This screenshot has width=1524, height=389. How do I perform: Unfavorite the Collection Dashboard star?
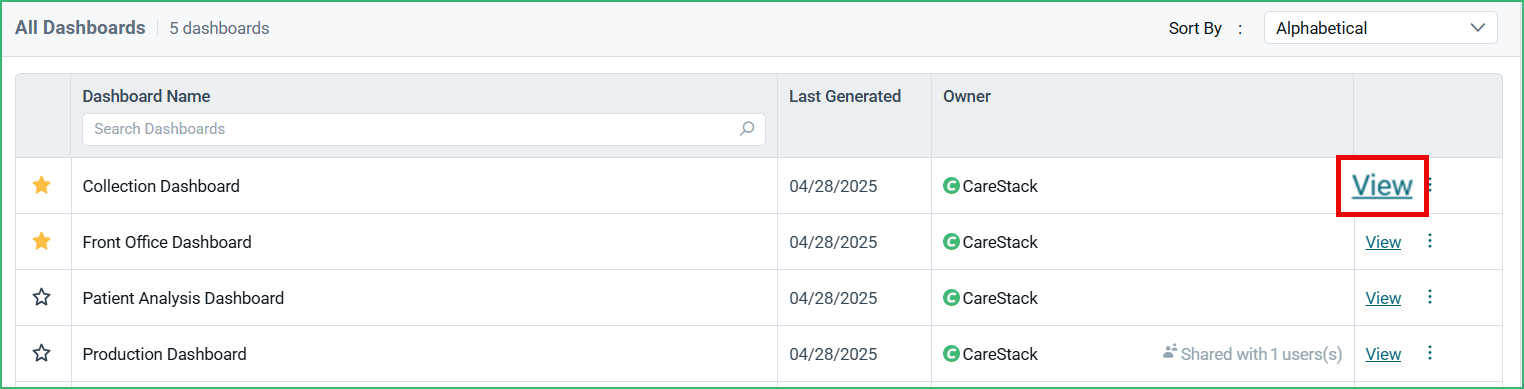41,185
